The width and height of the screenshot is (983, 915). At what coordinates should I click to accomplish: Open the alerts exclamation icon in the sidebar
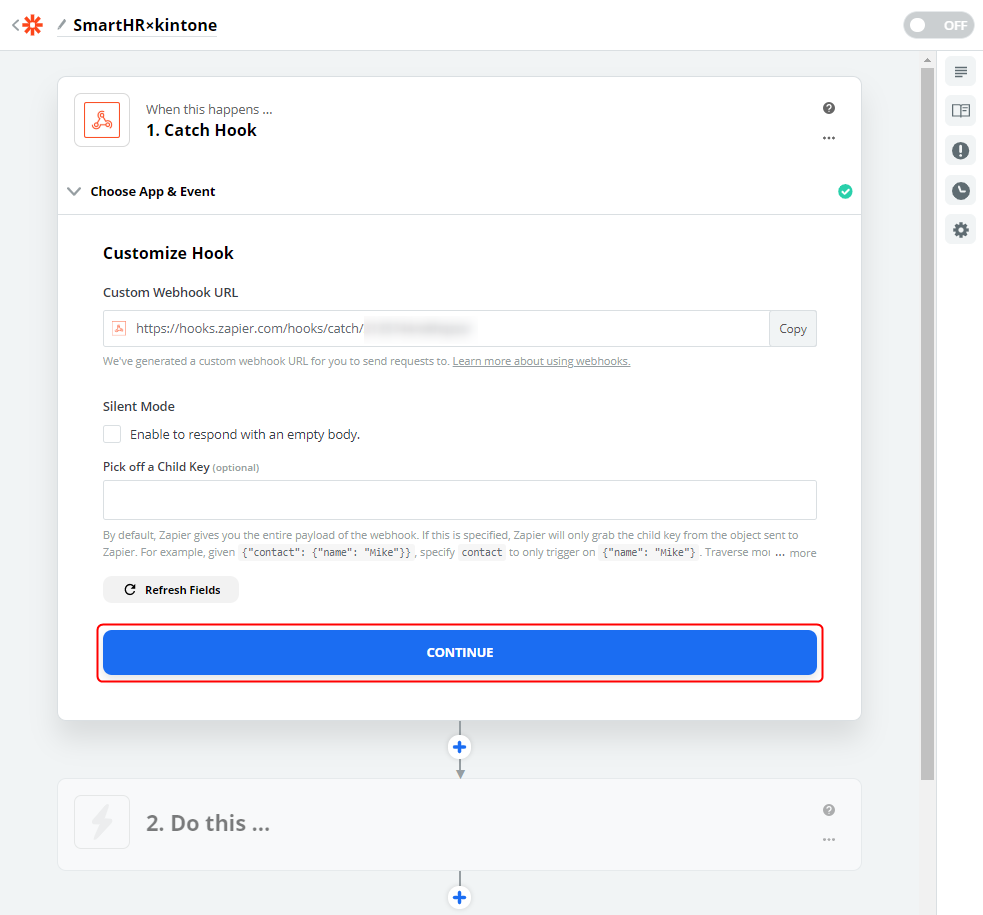point(960,150)
